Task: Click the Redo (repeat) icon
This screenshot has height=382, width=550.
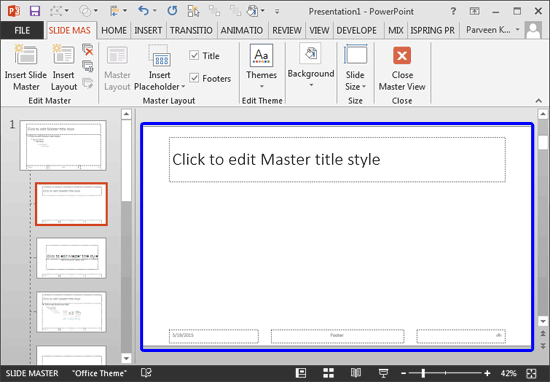Action: [x=172, y=11]
